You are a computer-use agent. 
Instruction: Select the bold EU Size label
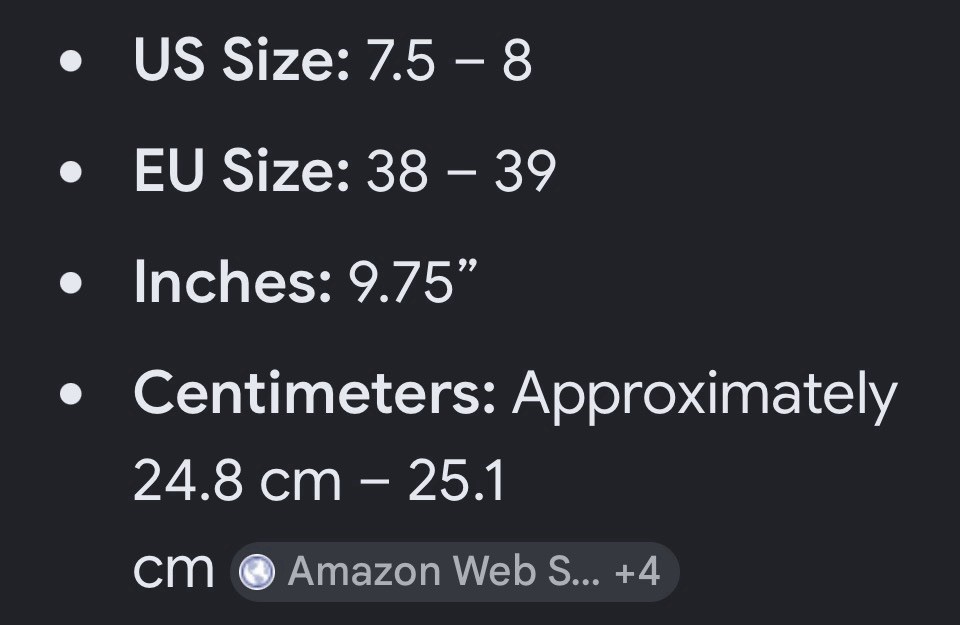(x=242, y=170)
